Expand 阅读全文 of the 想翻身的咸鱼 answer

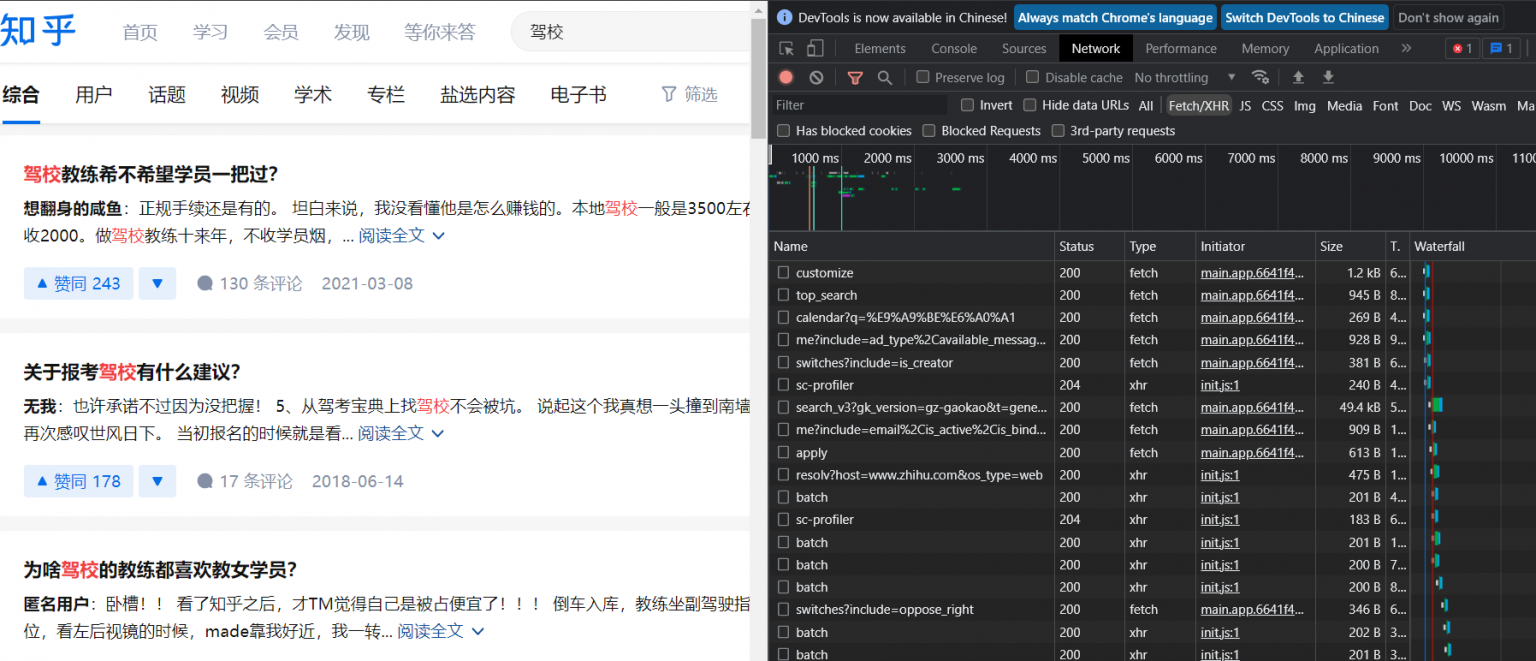coord(401,236)
